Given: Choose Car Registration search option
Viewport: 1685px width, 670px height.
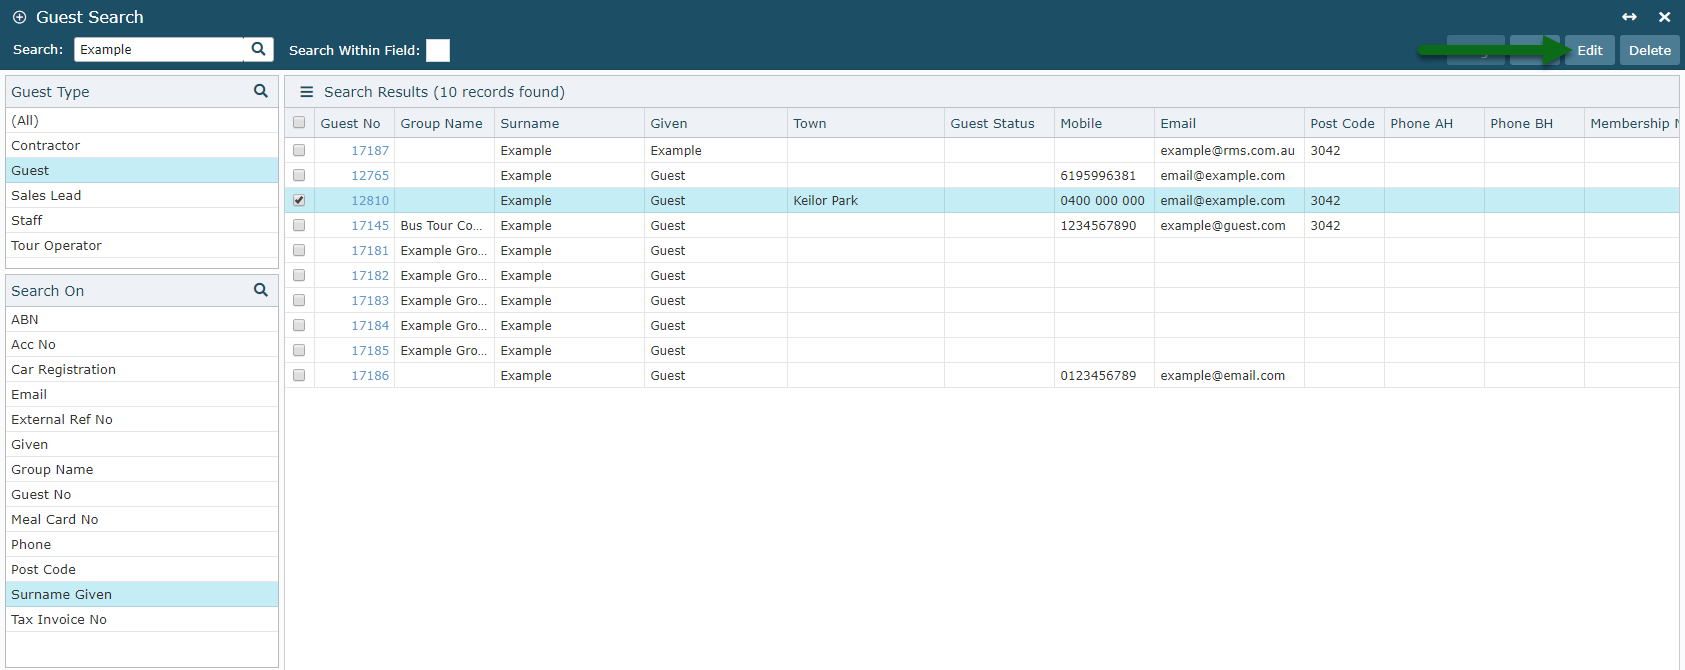Looking at the screenshot, I should [x=142, y=369].
